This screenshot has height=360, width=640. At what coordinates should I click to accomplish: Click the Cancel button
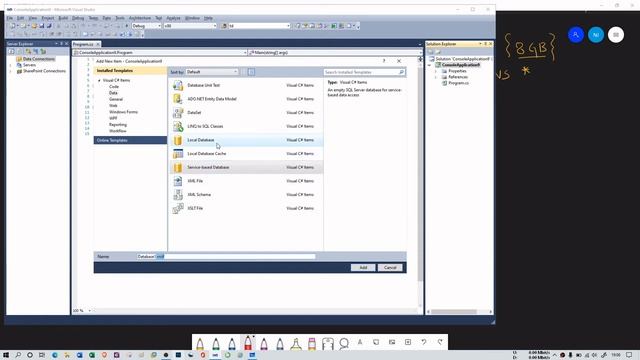[390, 268]
